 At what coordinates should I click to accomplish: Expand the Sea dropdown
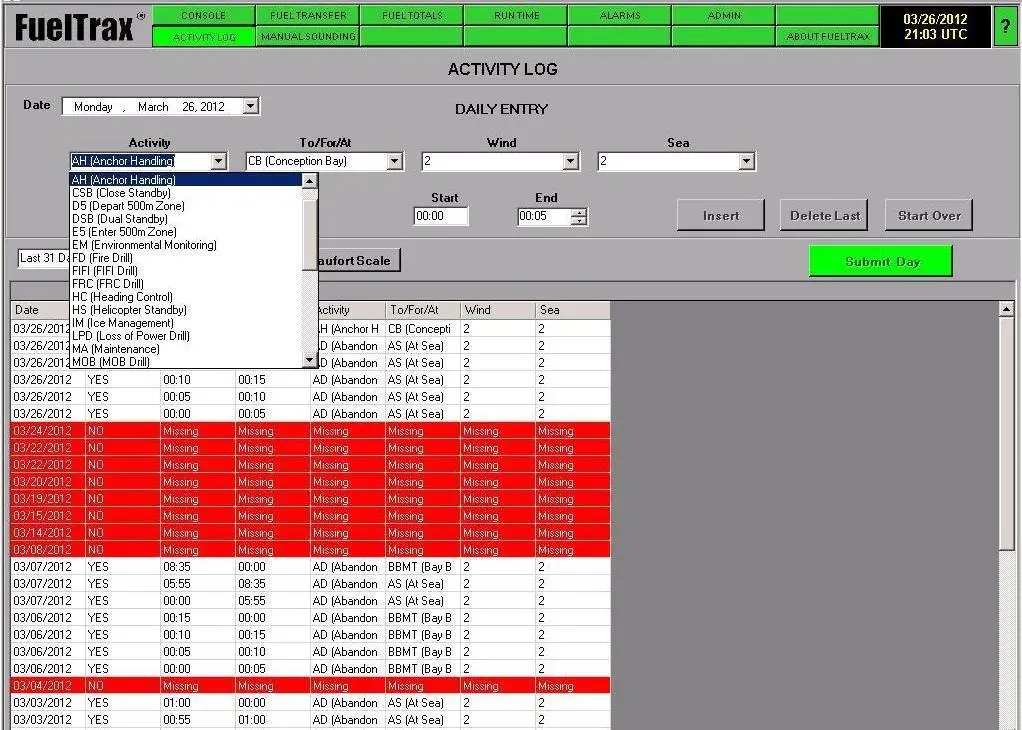(747, 161)
